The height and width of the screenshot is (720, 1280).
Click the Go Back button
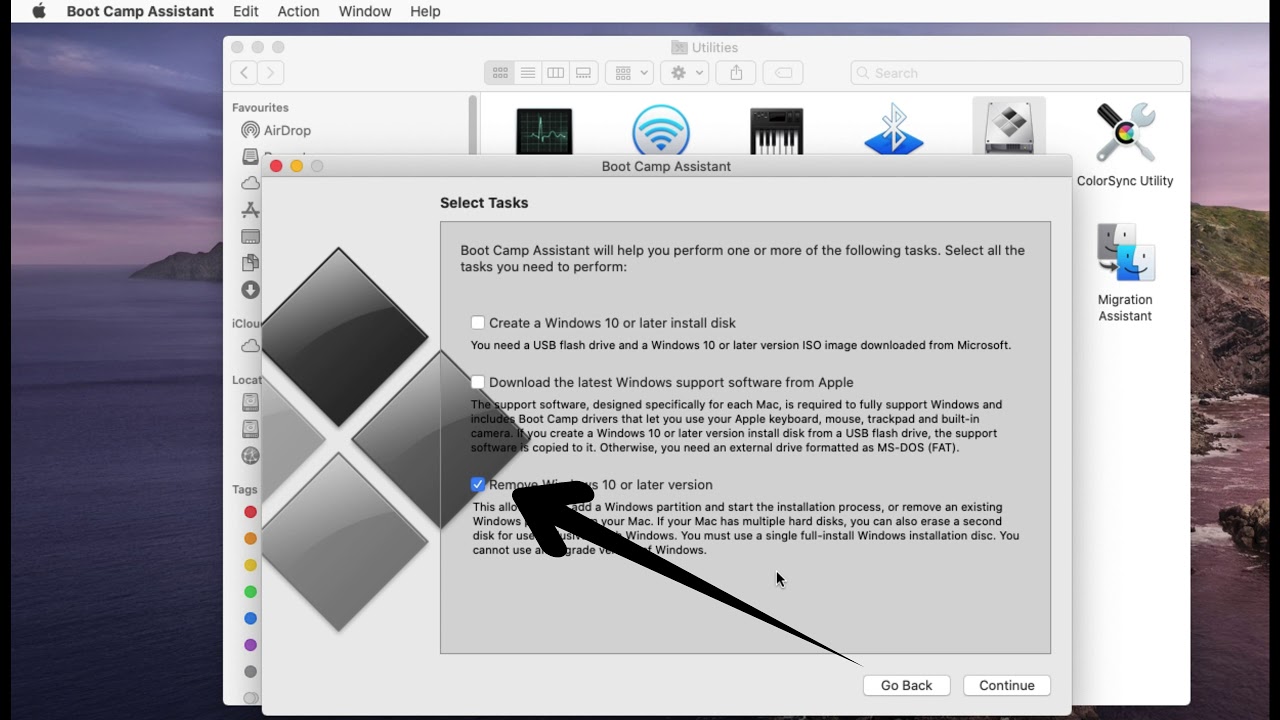pyautogui.click(x=906, y=685)
